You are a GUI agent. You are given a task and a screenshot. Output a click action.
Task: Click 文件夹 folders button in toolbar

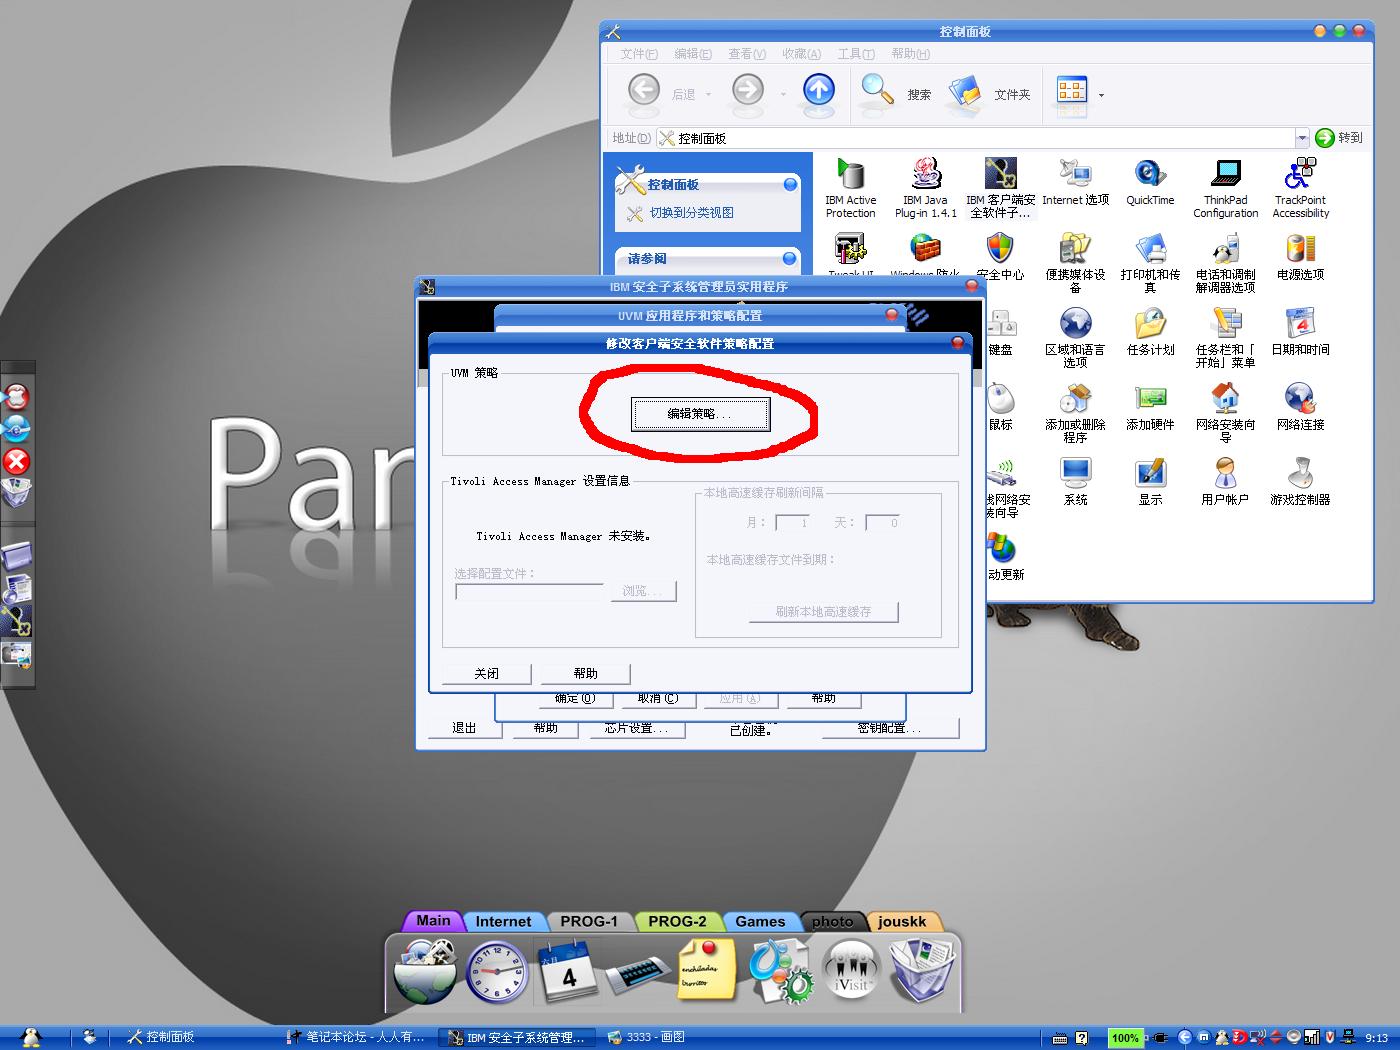[990, 93]
